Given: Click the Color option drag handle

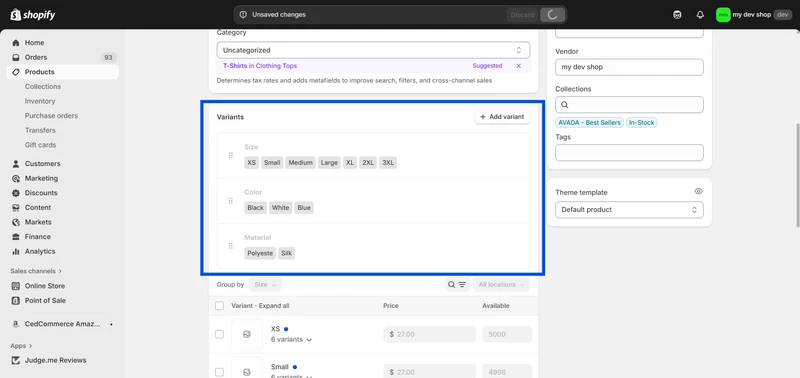Looking at the screenshot, I should tap(231, 200).
